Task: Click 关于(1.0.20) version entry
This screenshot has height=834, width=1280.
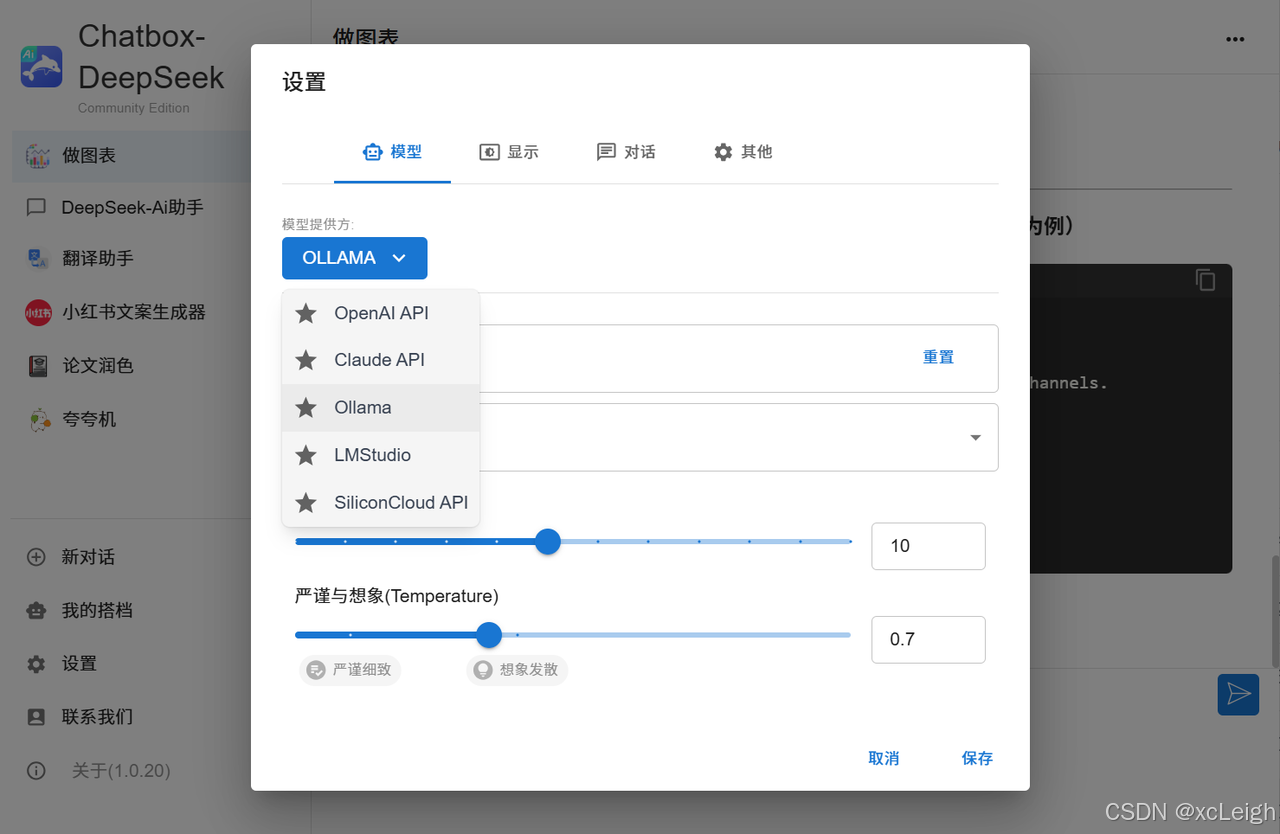Action: 131,771
